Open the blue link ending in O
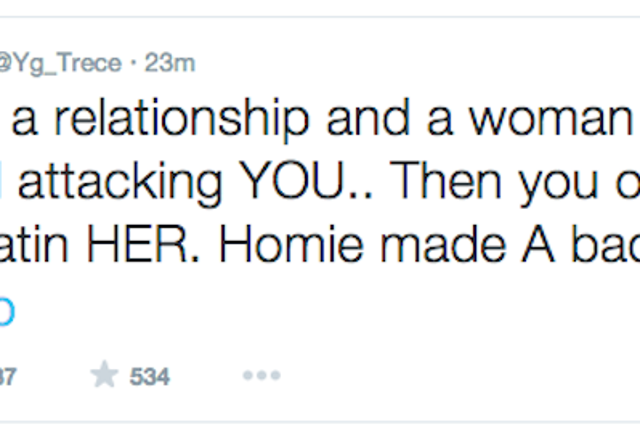This screenshot has width=640, height=427. (7, 312)
